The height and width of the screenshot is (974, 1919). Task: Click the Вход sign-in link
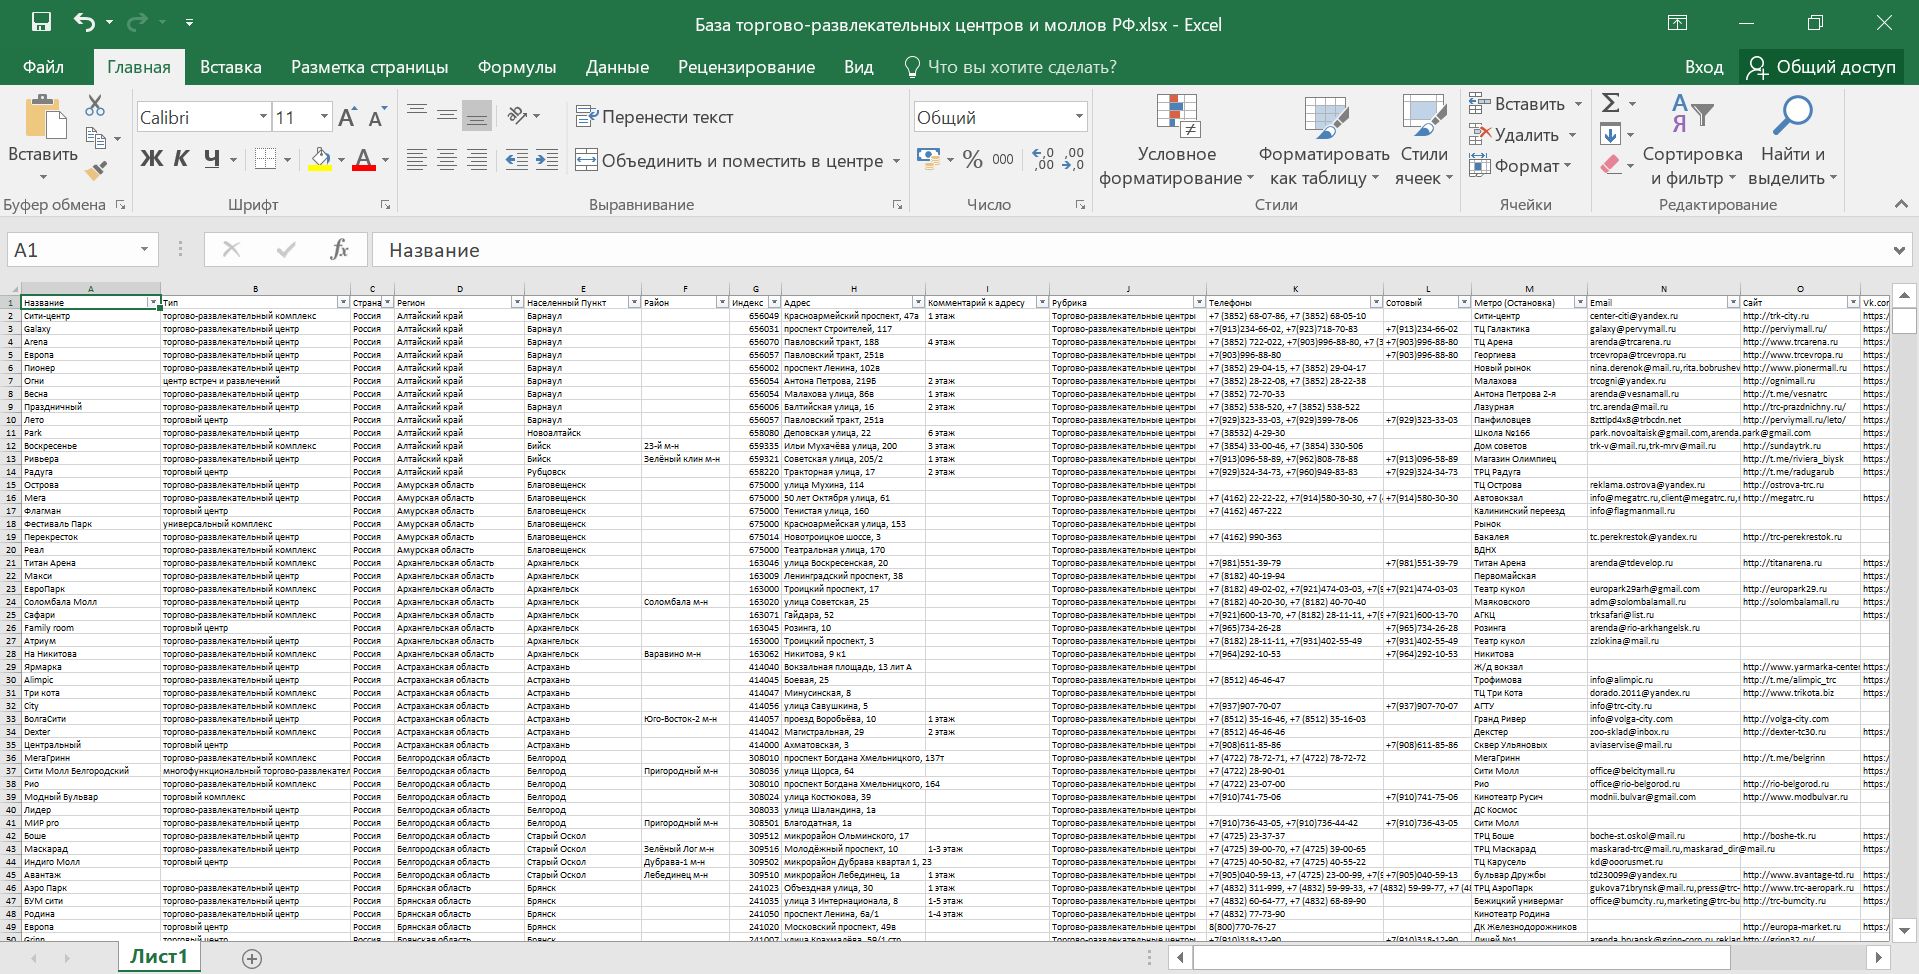tap(1703, 67)
